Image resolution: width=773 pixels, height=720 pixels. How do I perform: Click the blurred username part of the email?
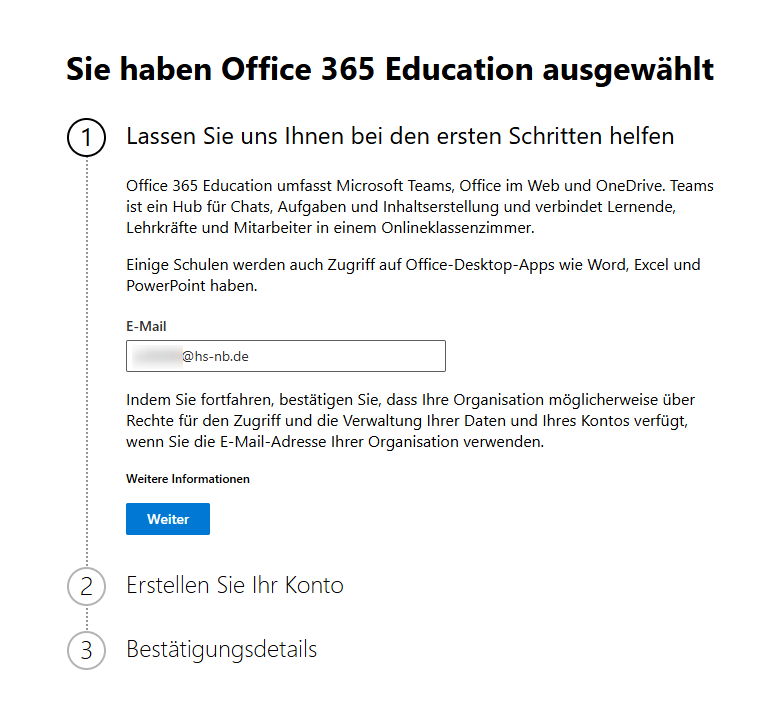coord(156,355)
